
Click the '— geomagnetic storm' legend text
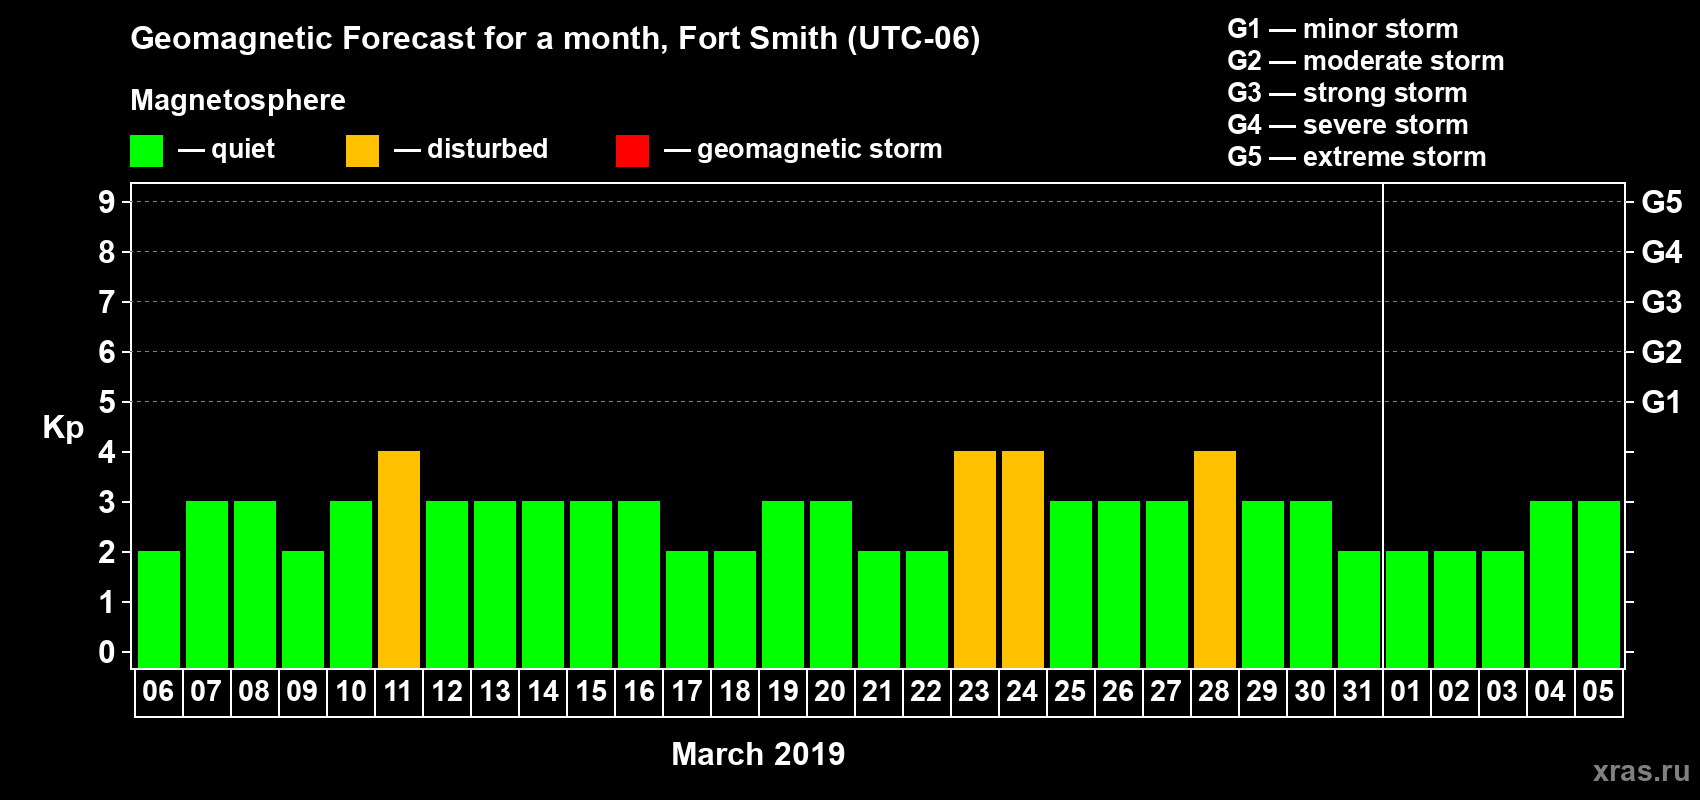[x=803, y=150]
